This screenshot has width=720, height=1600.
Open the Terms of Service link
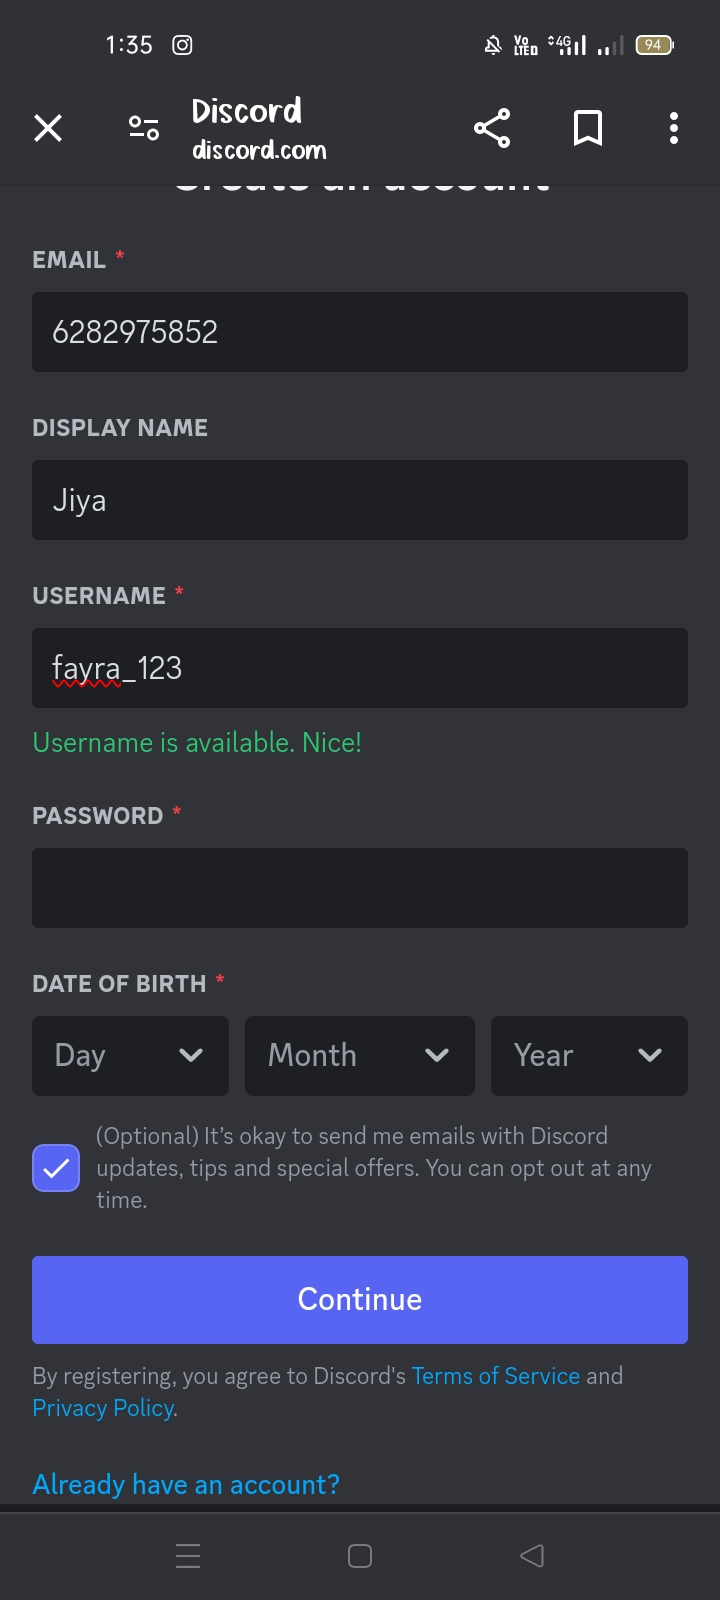point(496,1376)
